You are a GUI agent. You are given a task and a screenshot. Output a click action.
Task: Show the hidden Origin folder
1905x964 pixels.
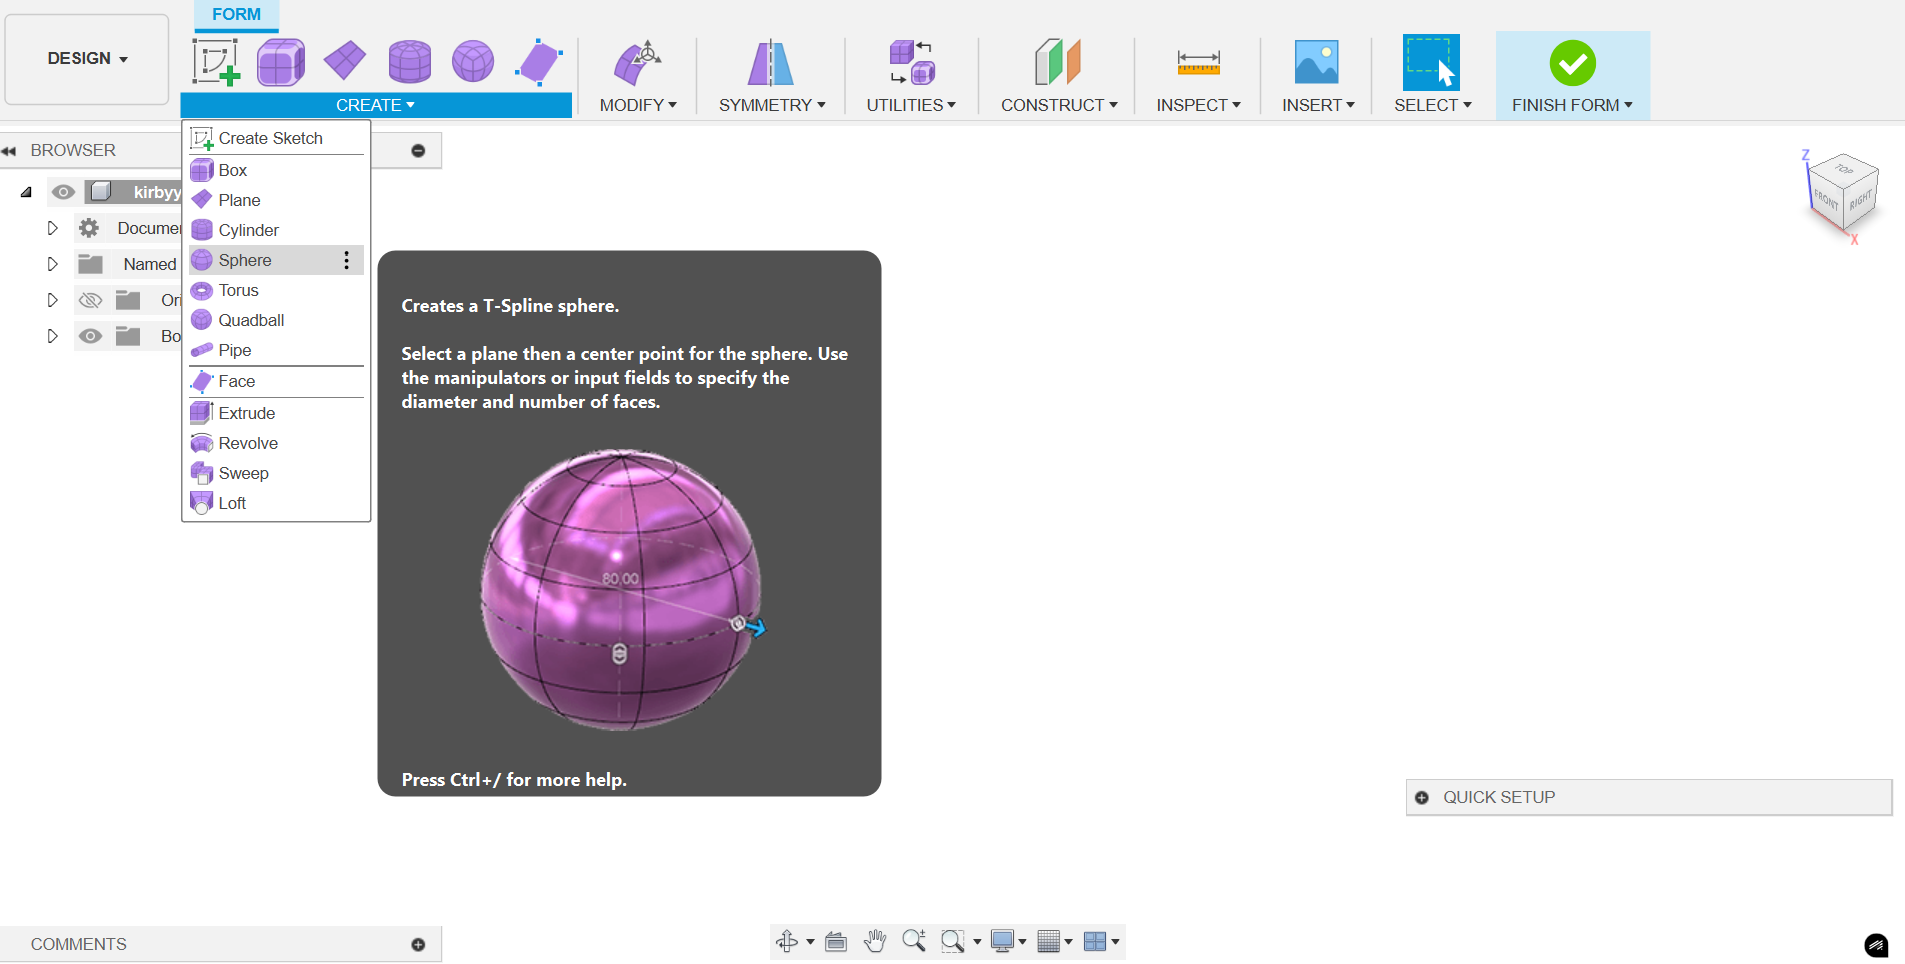[x=91, y=300]
